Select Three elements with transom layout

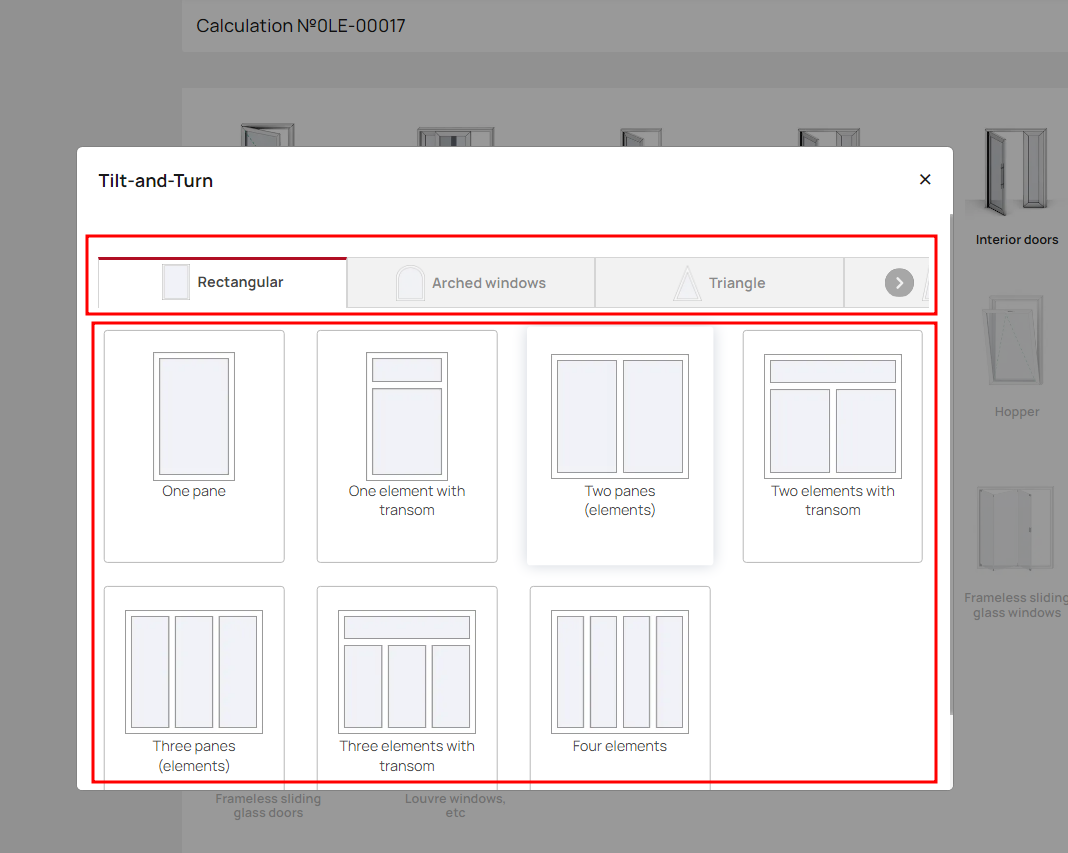(x=407, y=687)
